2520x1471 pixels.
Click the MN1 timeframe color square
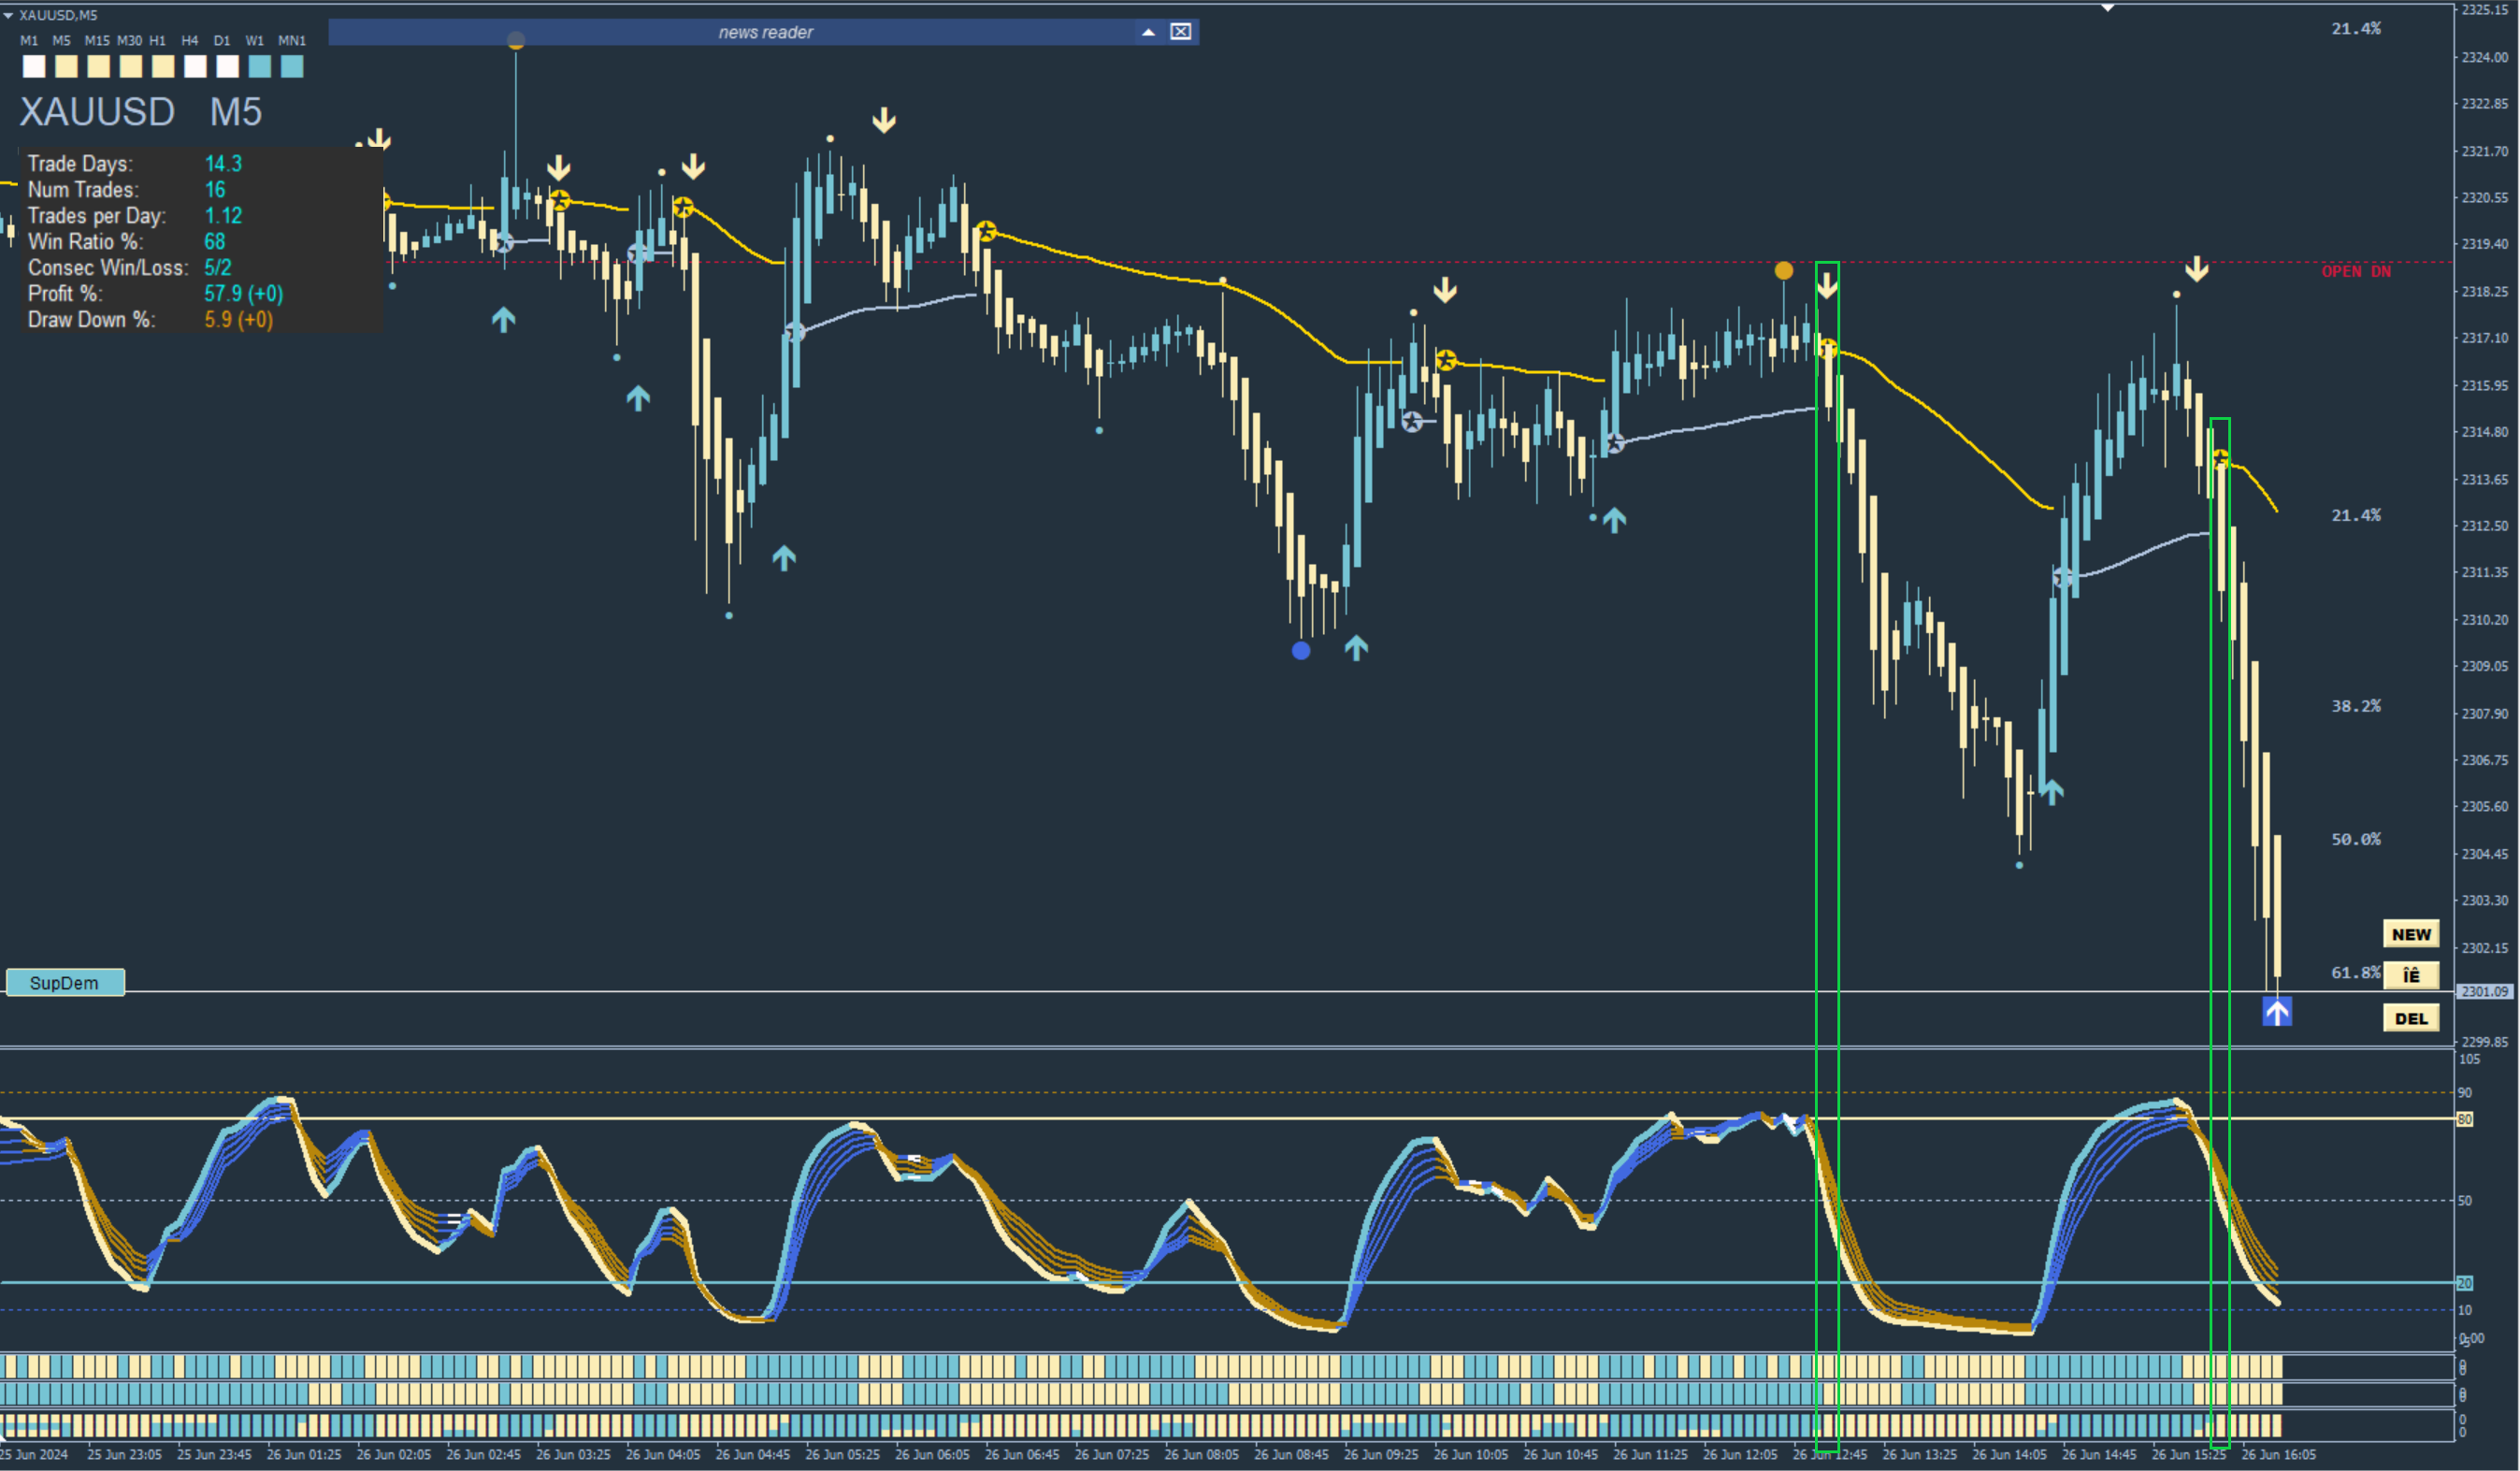pos(292,67)
